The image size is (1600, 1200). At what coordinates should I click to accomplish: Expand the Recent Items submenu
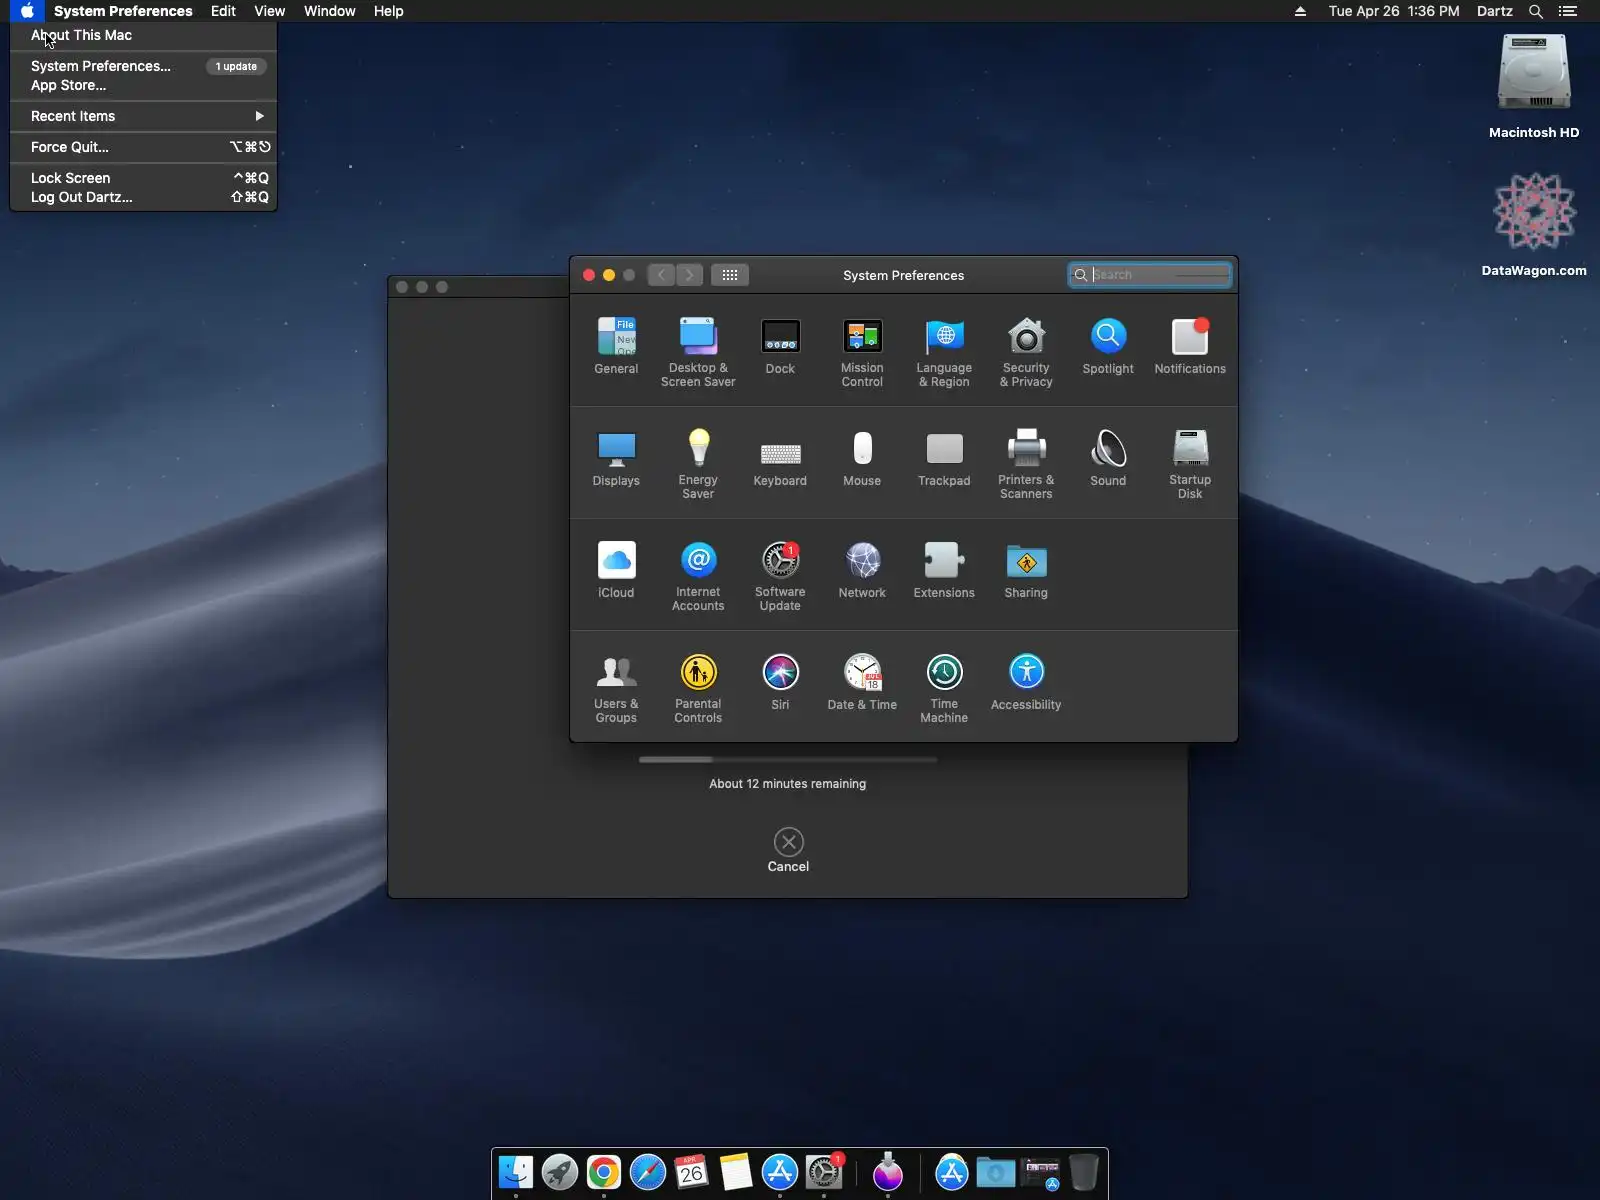pos(143,116)
